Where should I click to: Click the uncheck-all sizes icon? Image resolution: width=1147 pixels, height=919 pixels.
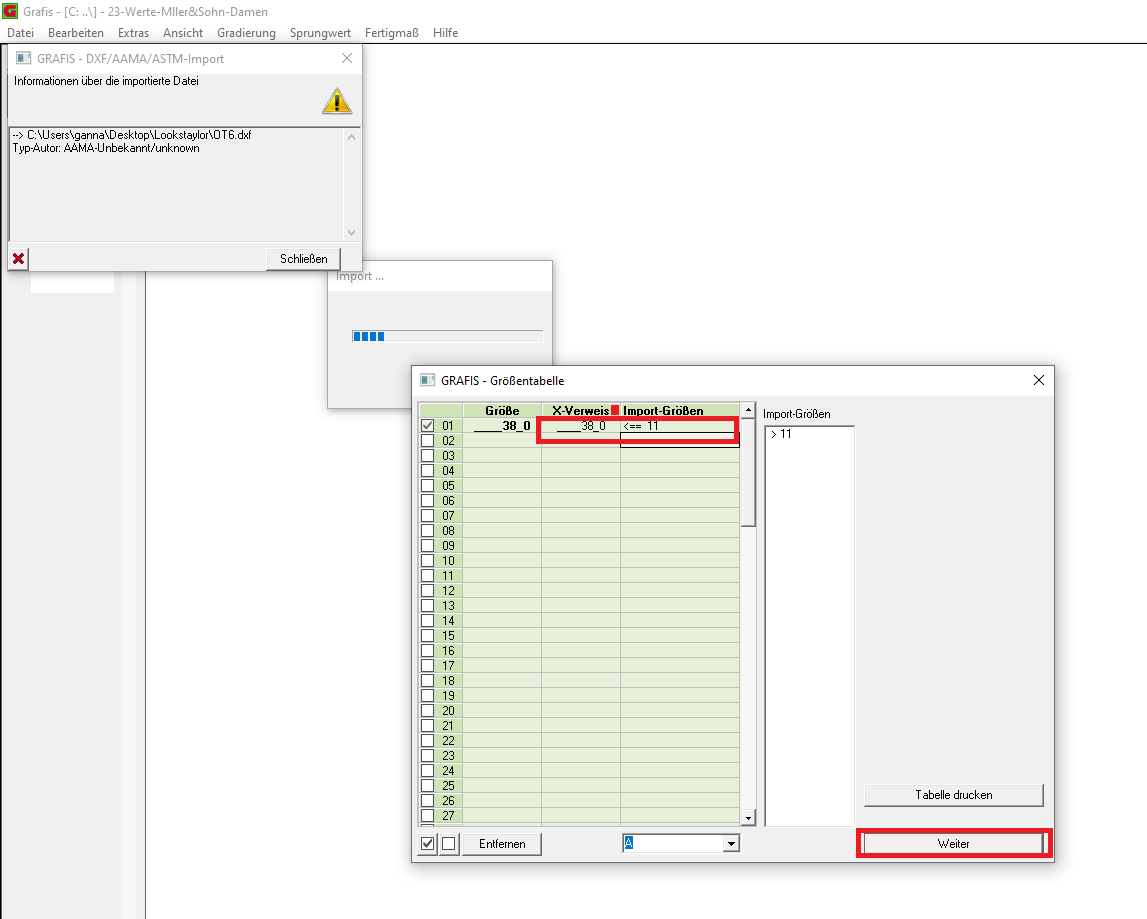pyautogui.click(x=448, y=844)
